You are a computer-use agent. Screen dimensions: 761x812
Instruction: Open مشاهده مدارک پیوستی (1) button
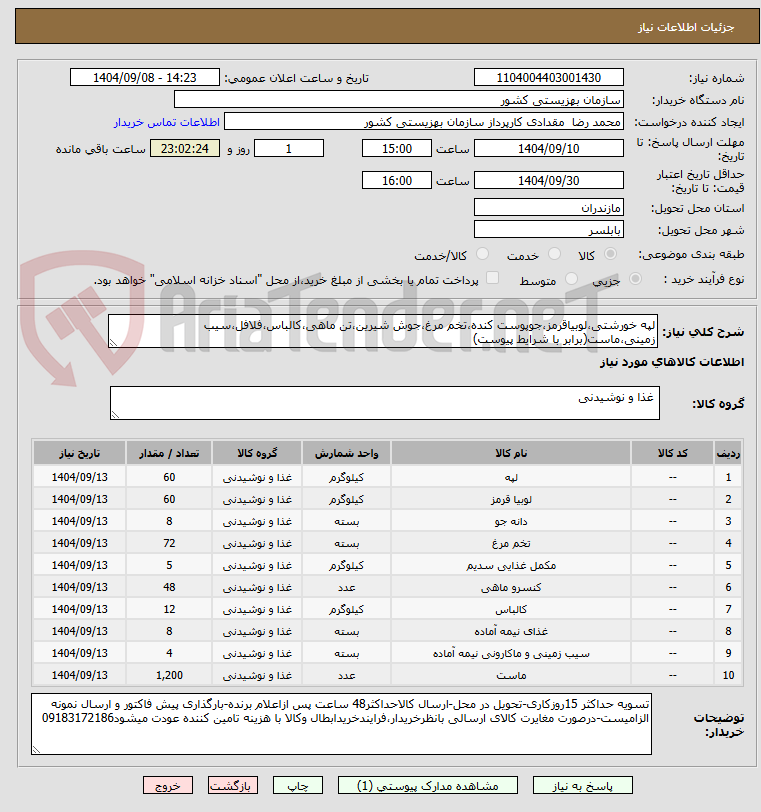428,786
